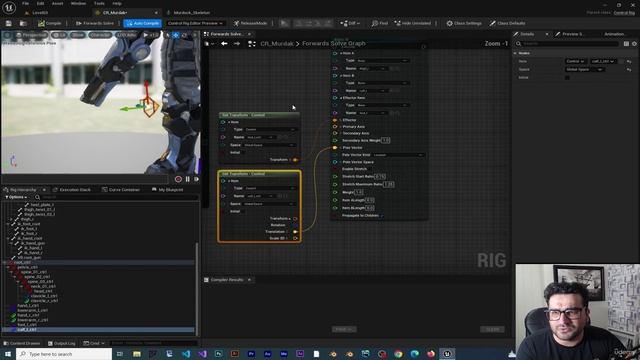Image resolution: width=640 pixels, height=360 pixels.
Task: Open the LOD Auto dropdown
Action: 127,35
